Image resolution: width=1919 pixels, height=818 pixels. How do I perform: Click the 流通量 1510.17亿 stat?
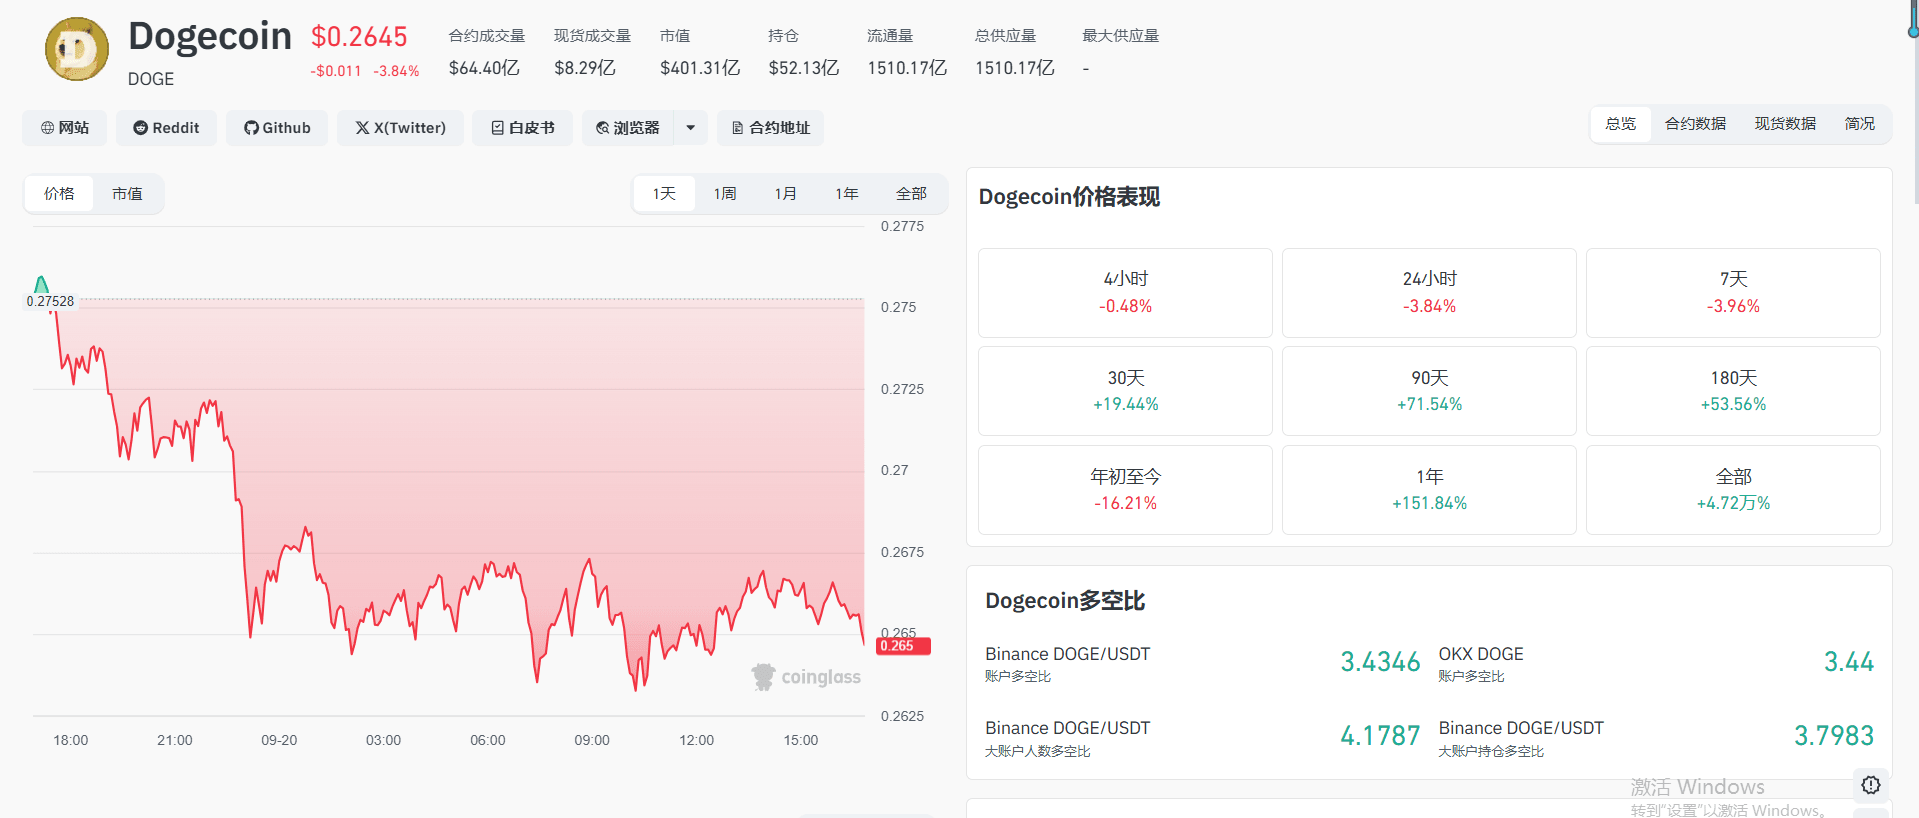907,52
